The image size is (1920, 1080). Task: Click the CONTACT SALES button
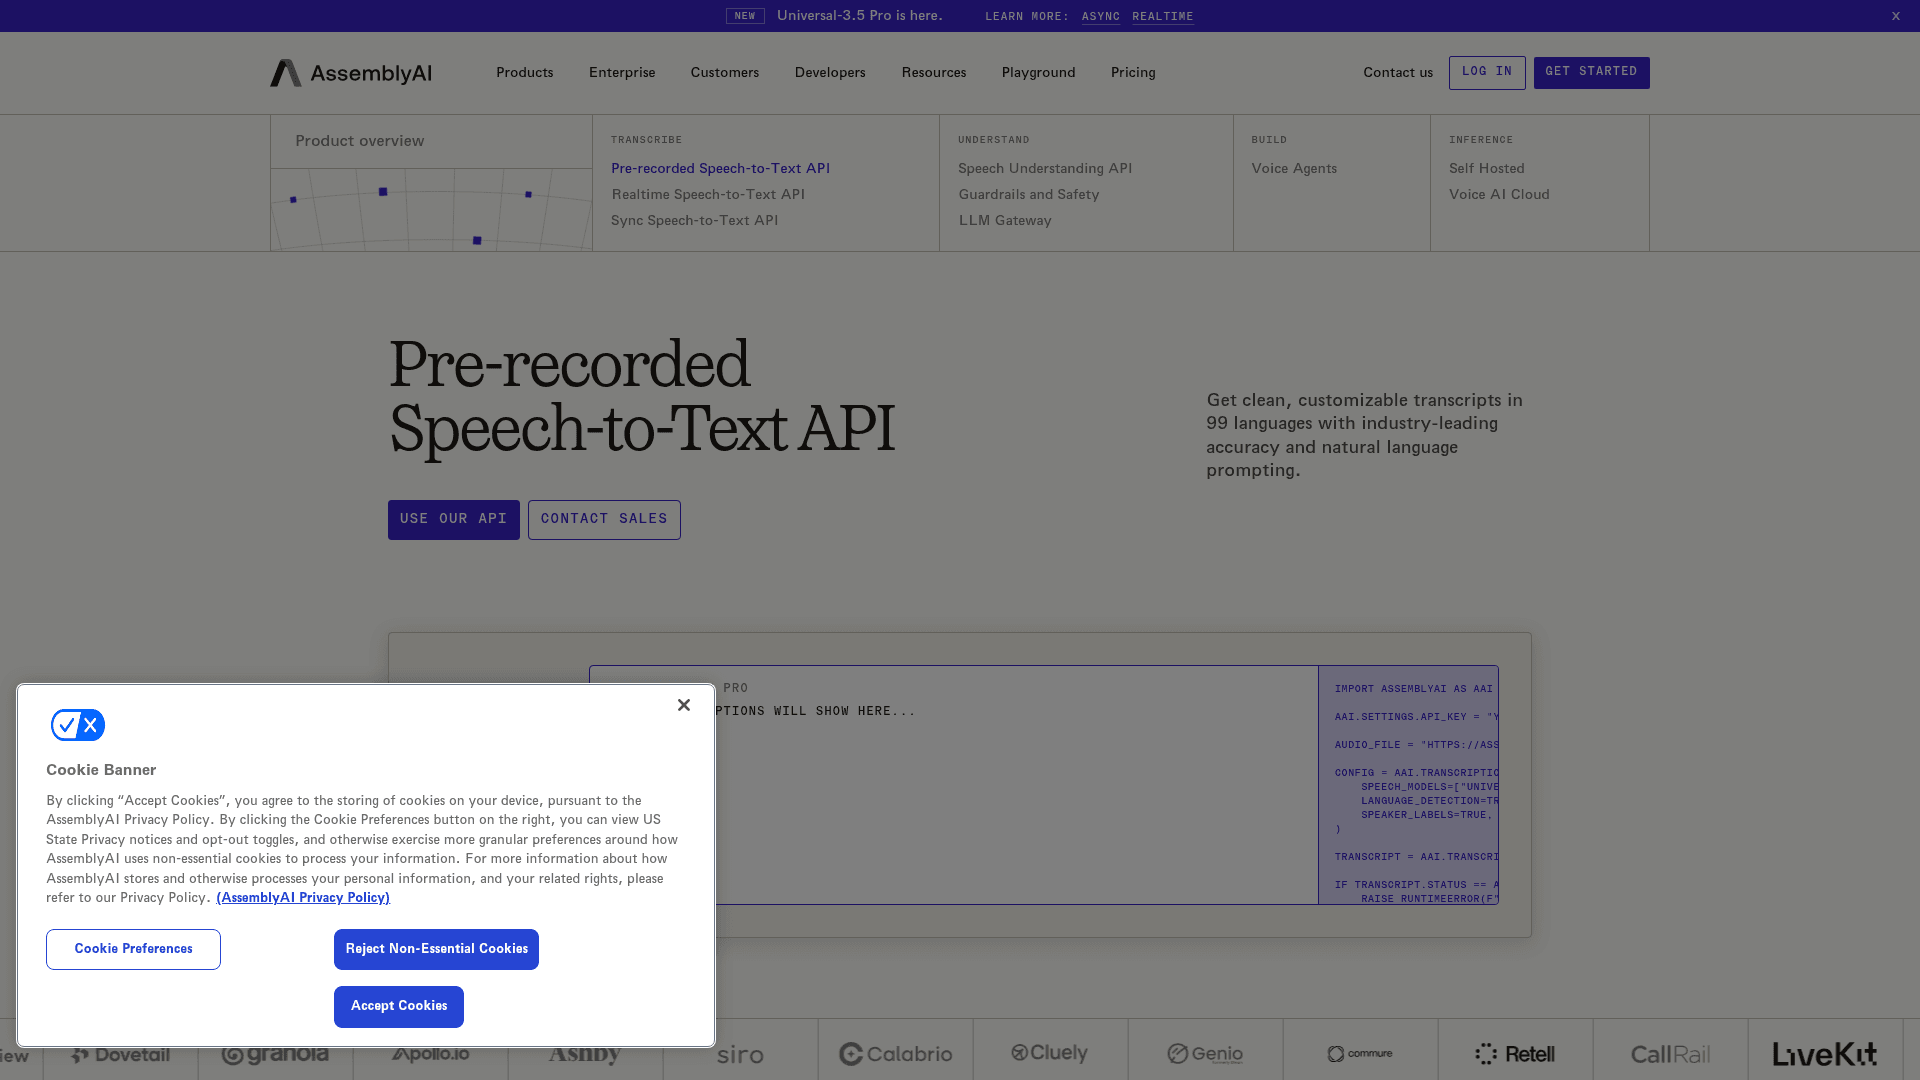[604, 520]
